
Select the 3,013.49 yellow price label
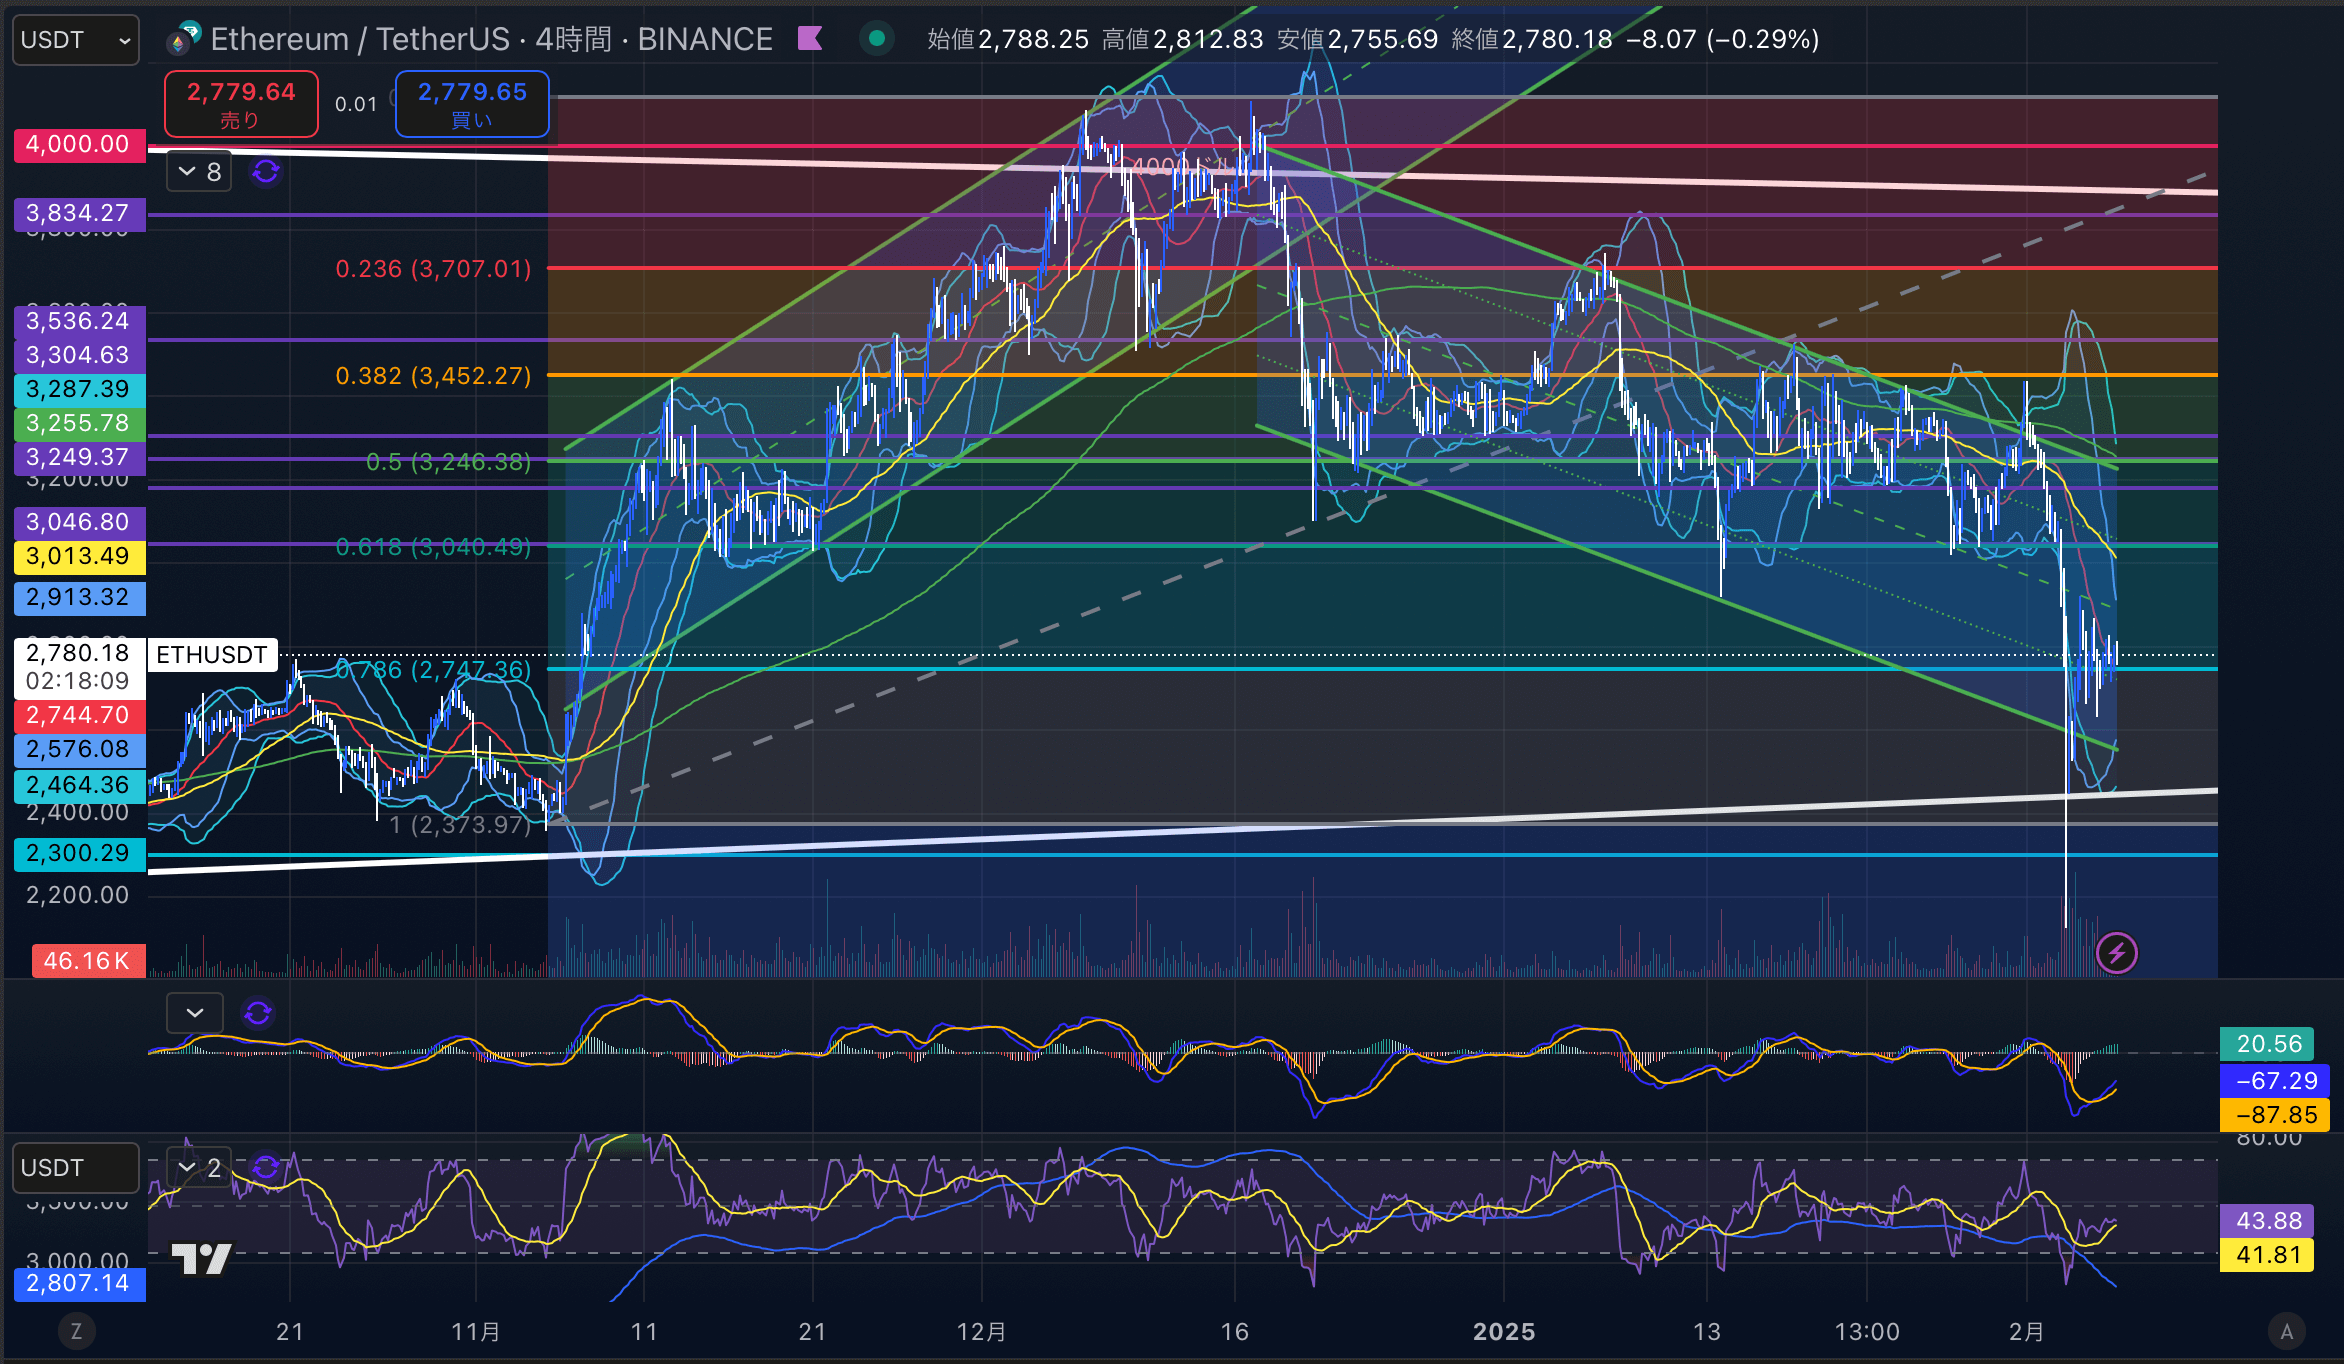[79, 557]
